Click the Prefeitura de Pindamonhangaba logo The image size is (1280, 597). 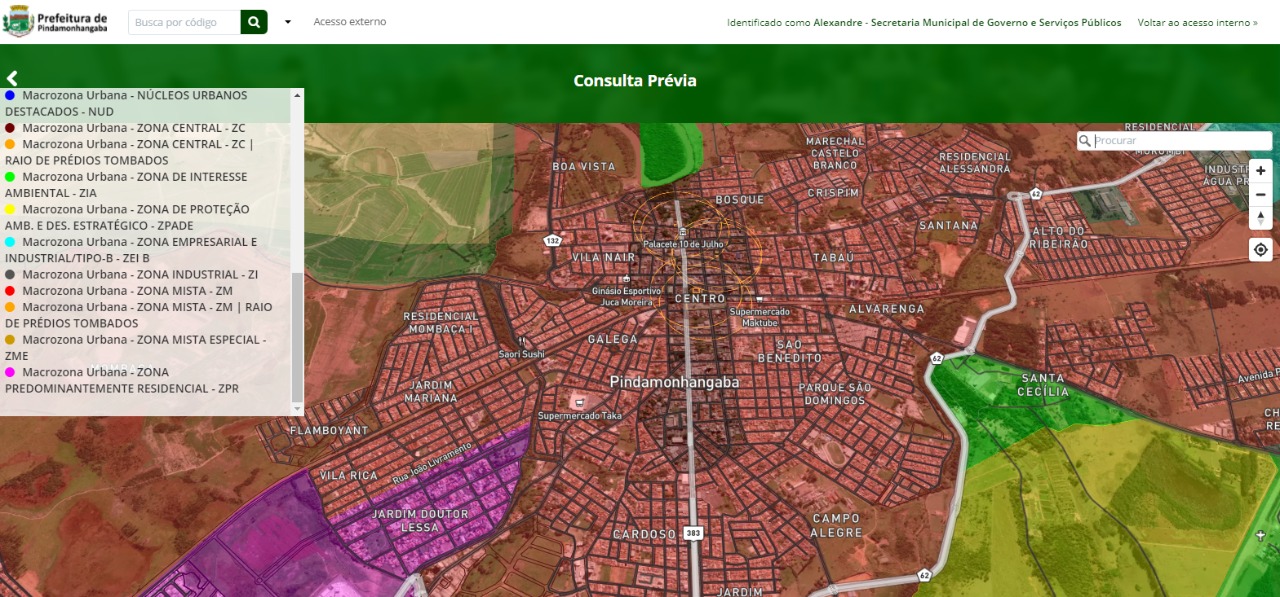click(56, 22)
